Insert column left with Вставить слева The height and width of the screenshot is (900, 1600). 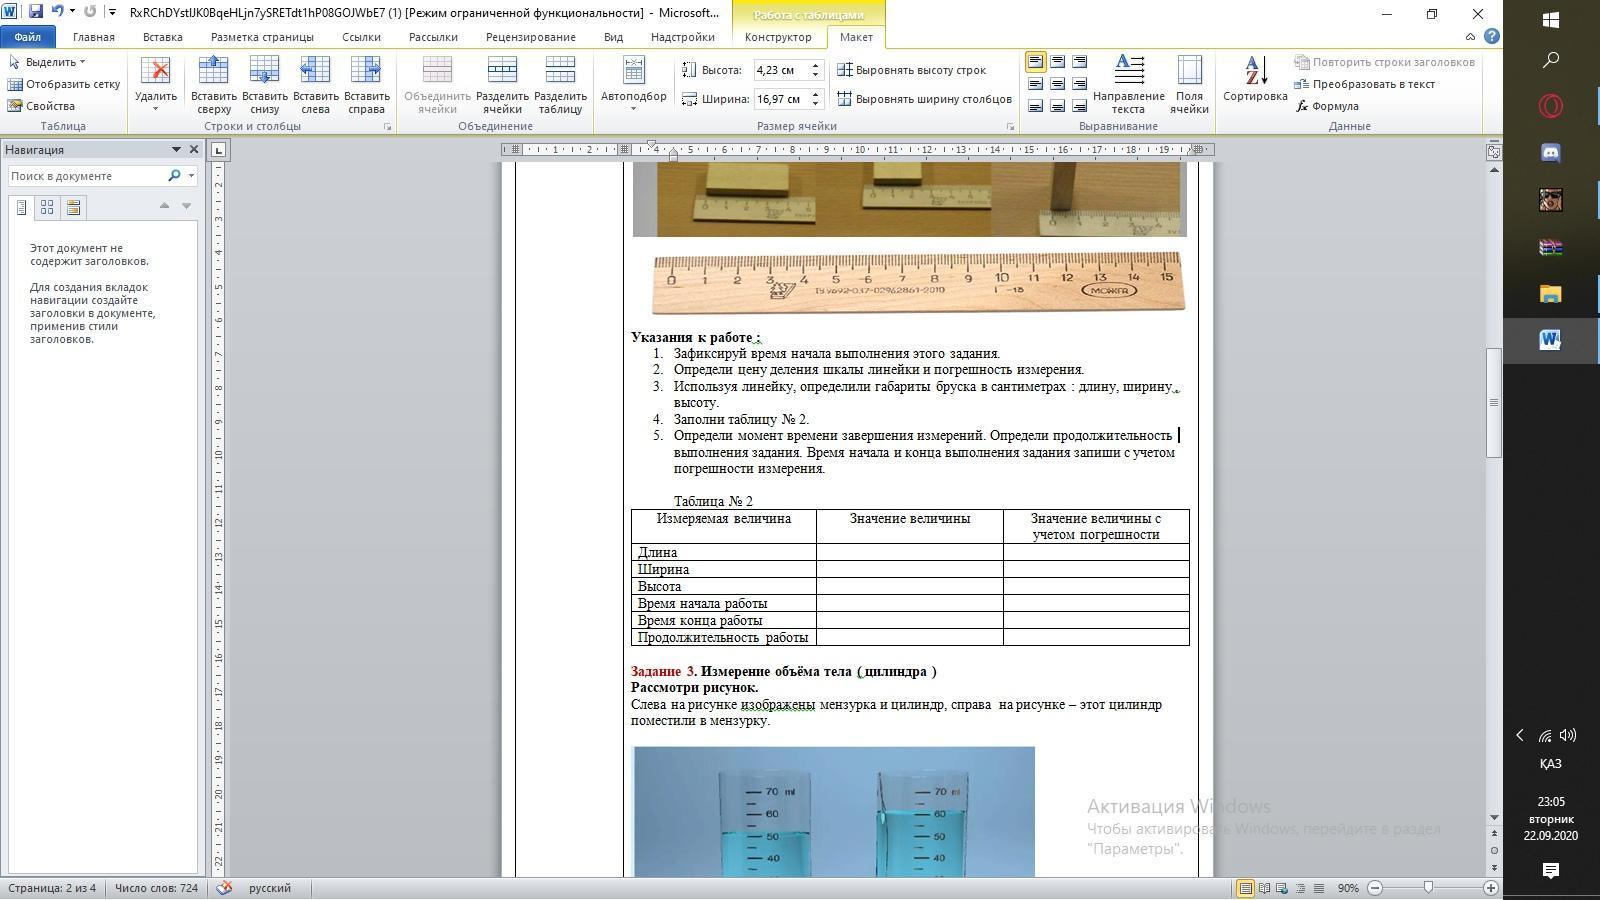(x=315, y=84)
